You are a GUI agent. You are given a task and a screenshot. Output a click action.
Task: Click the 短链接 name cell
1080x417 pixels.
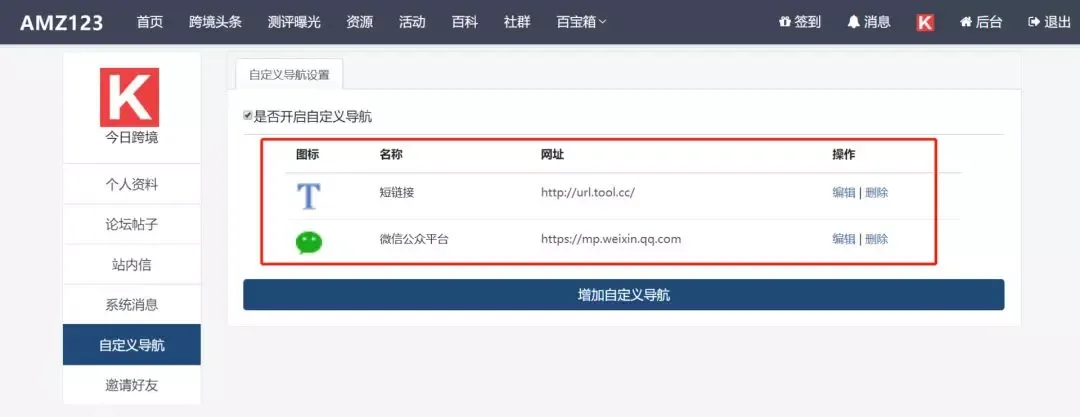pyautogui.click(x=397, y=193)
